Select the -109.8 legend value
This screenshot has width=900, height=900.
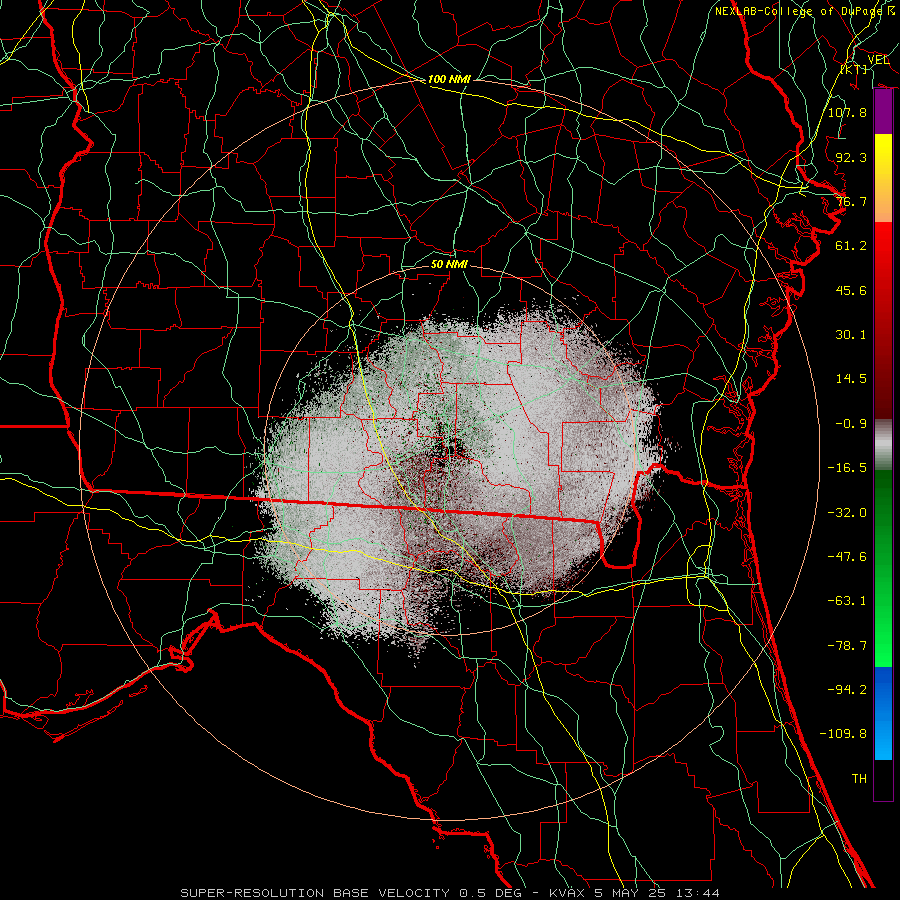[843, 734]
